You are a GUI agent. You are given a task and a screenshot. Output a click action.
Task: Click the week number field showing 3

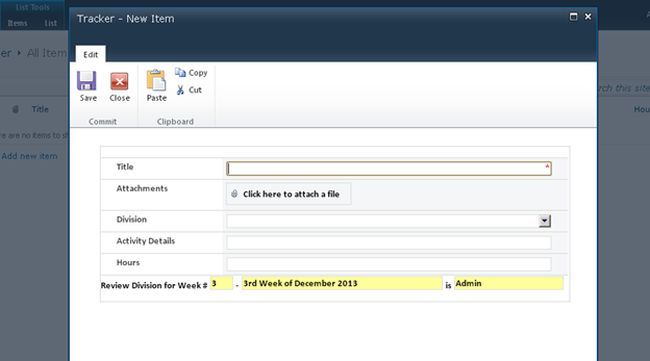click(x=221, y=283)
